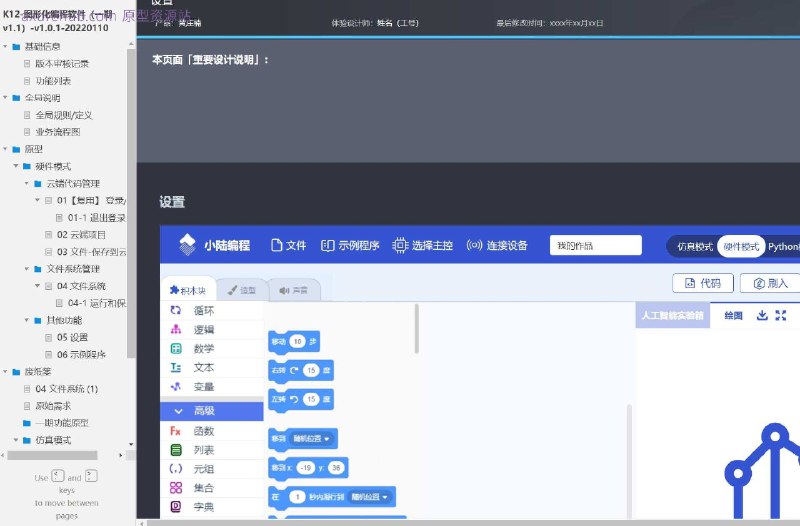Select the 积木块 tab
Screen dimensions: 800x526
[x=188, y=290]
